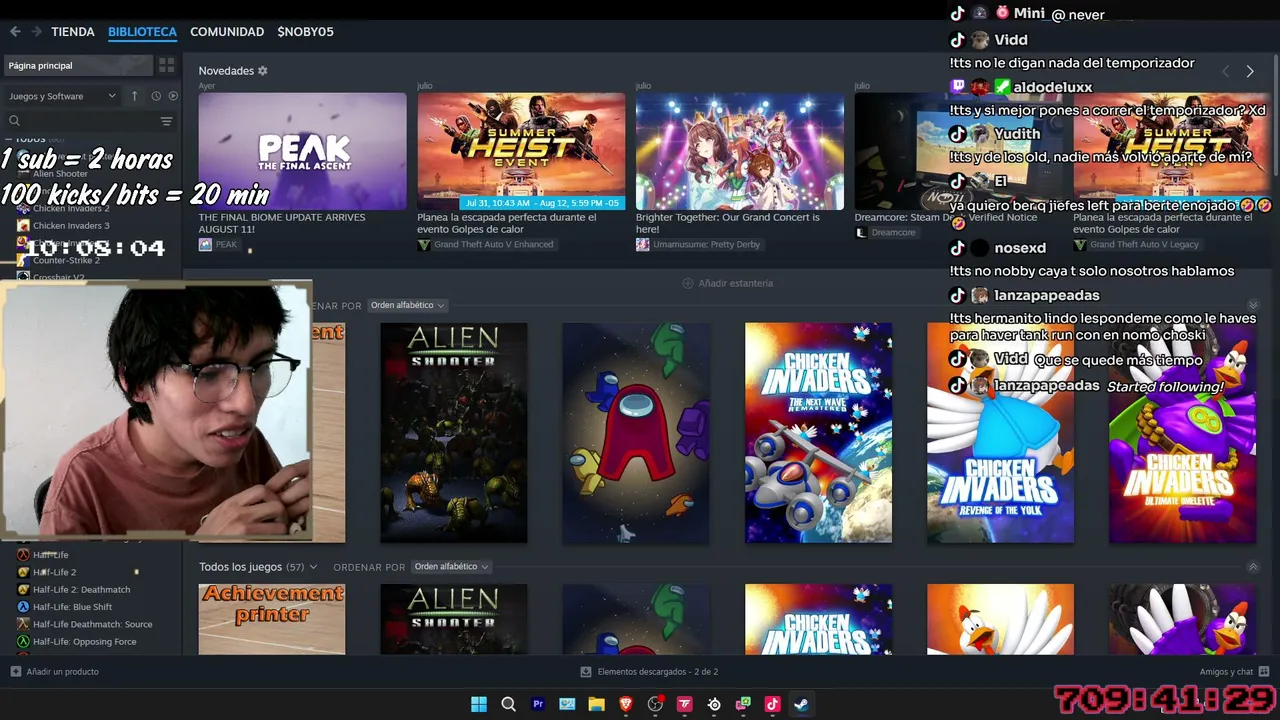
Task: Open Novedades settings gear
Action: coord(263,71)
